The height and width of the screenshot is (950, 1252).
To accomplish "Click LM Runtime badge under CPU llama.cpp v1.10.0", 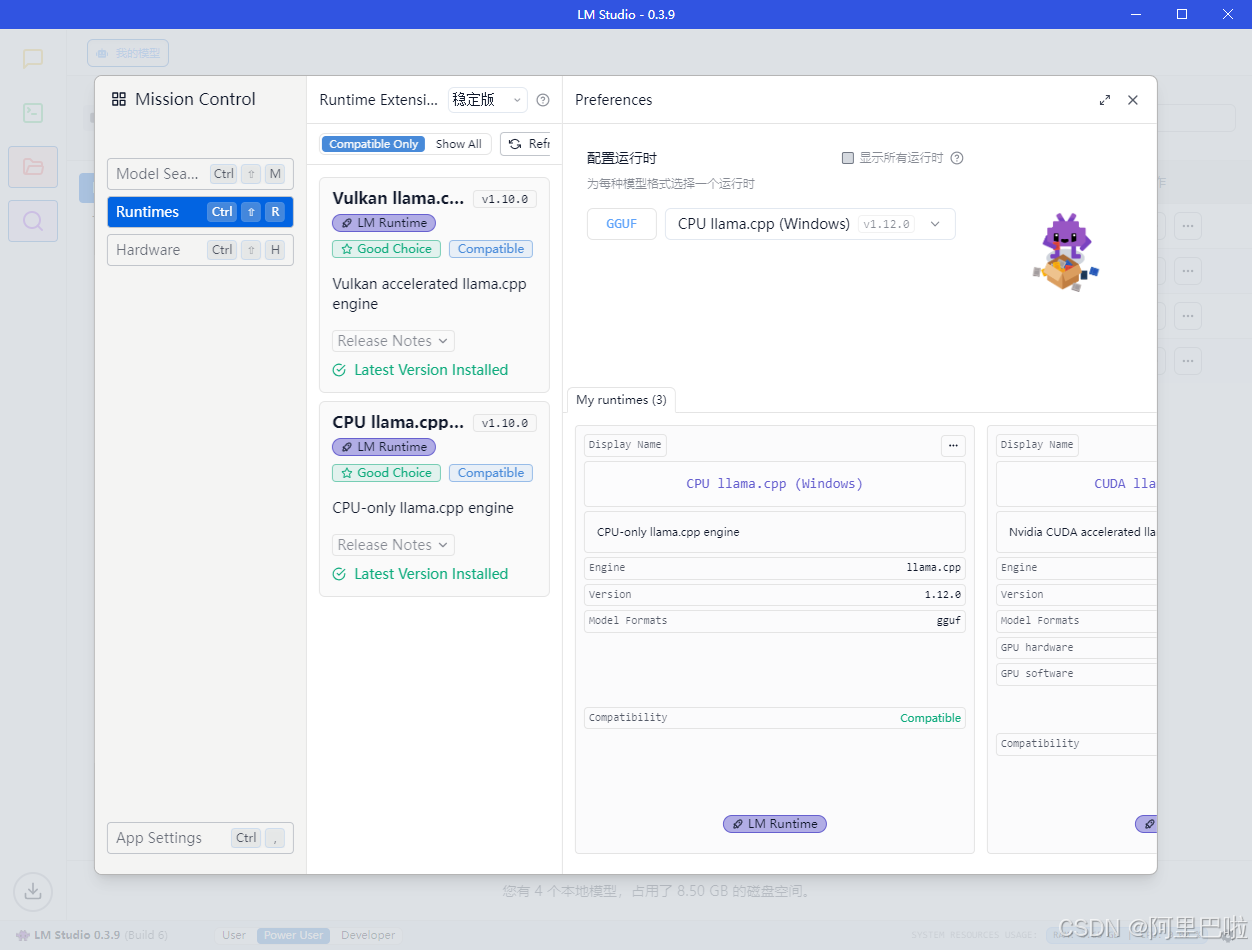I will tap(384, 447).
